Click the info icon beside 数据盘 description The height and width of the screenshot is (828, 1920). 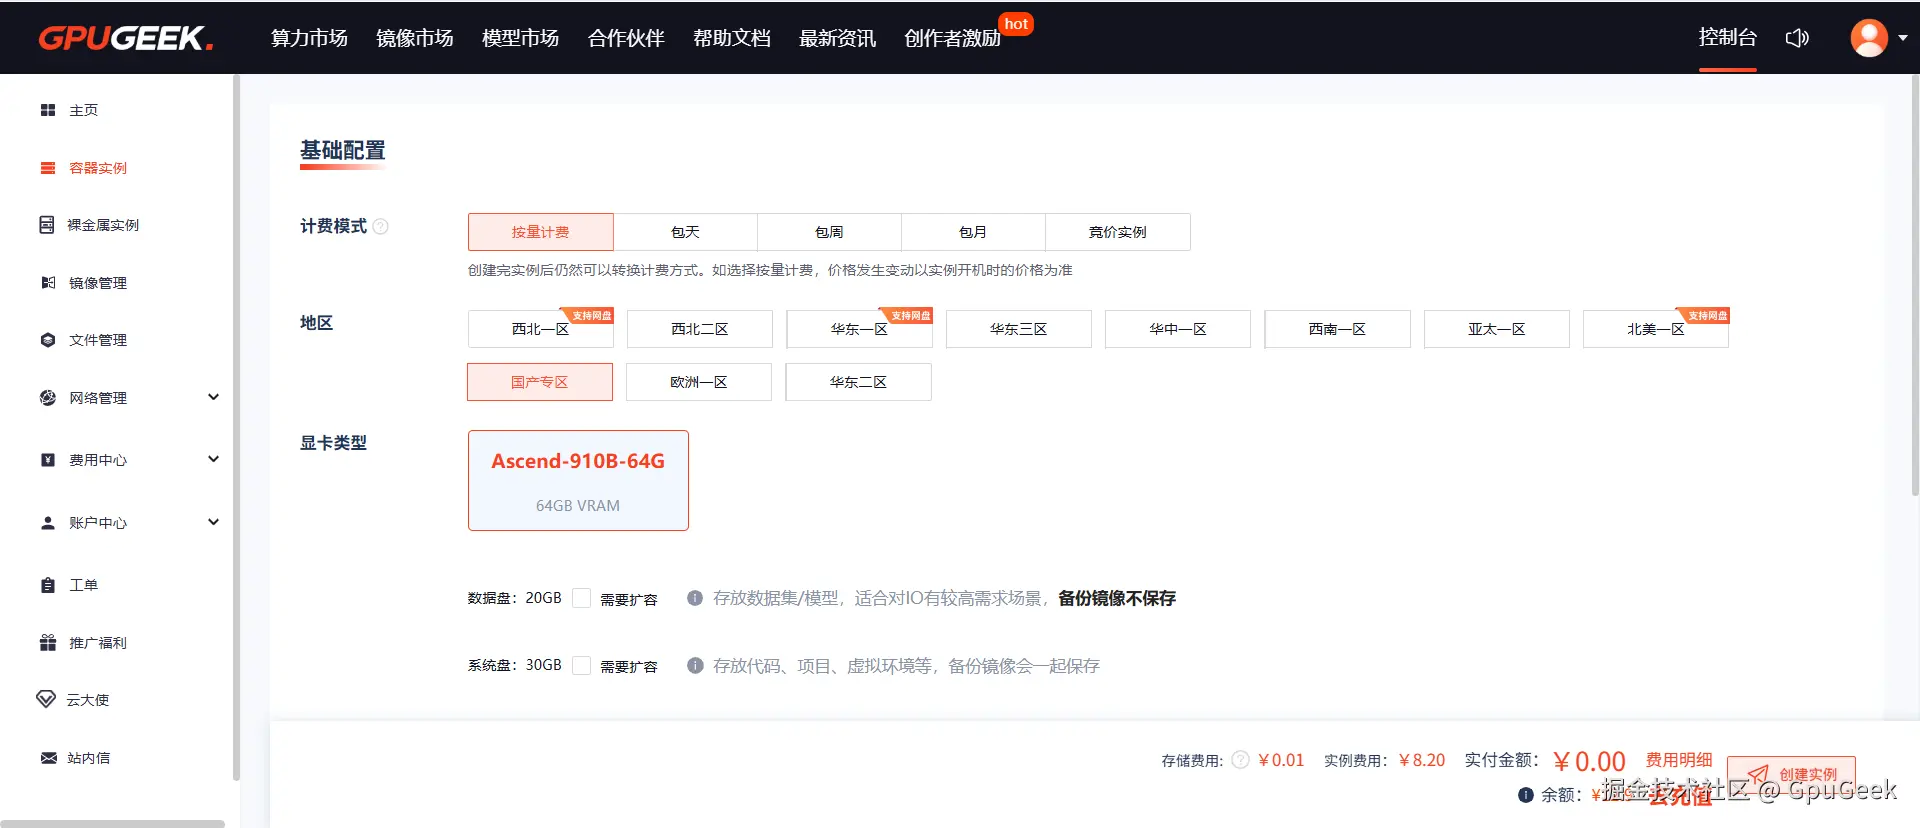(695, 598)
